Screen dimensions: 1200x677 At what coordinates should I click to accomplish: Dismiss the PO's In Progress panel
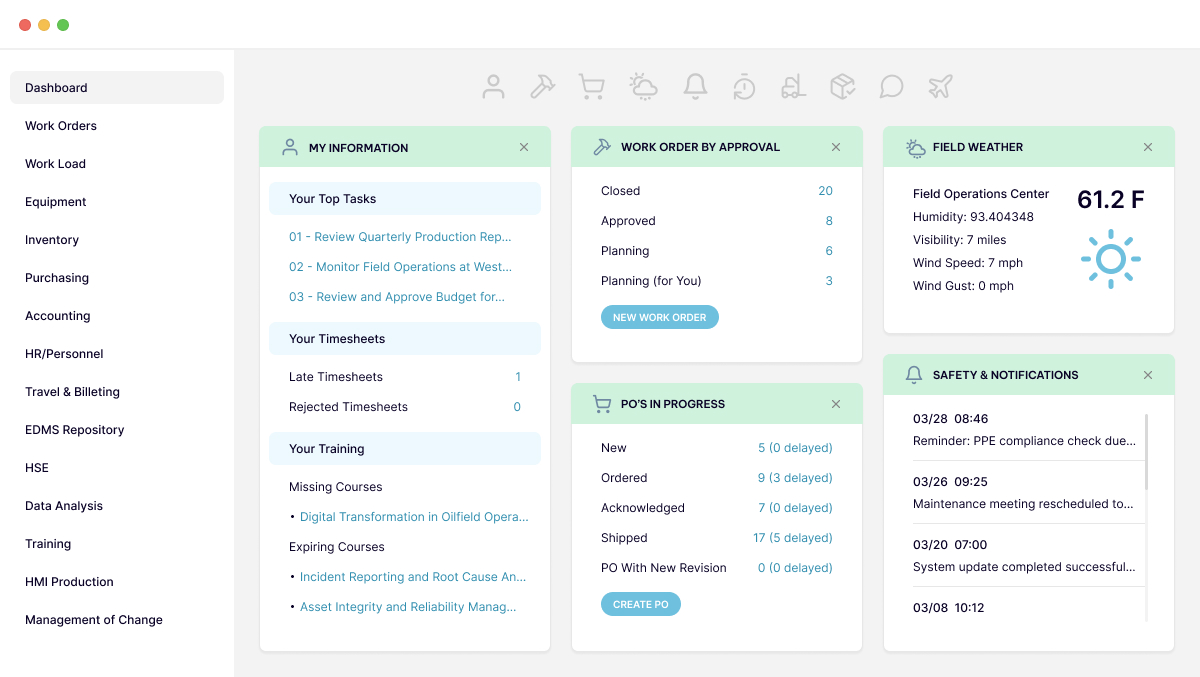pyautogui.click(x=836, y=404)
